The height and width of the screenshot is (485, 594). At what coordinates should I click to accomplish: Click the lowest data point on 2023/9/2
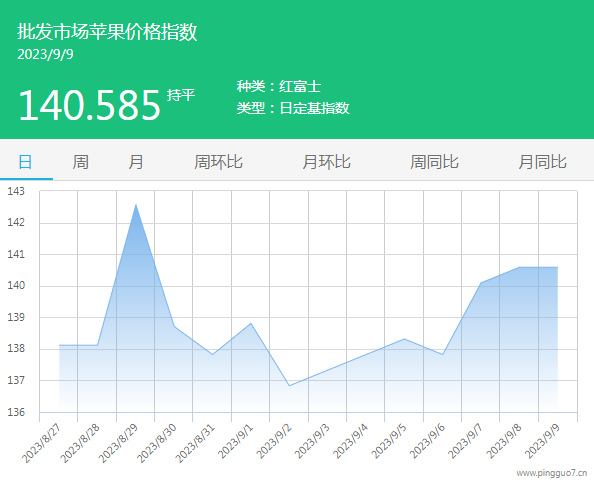pyautogui.click(x=289, y=386)
